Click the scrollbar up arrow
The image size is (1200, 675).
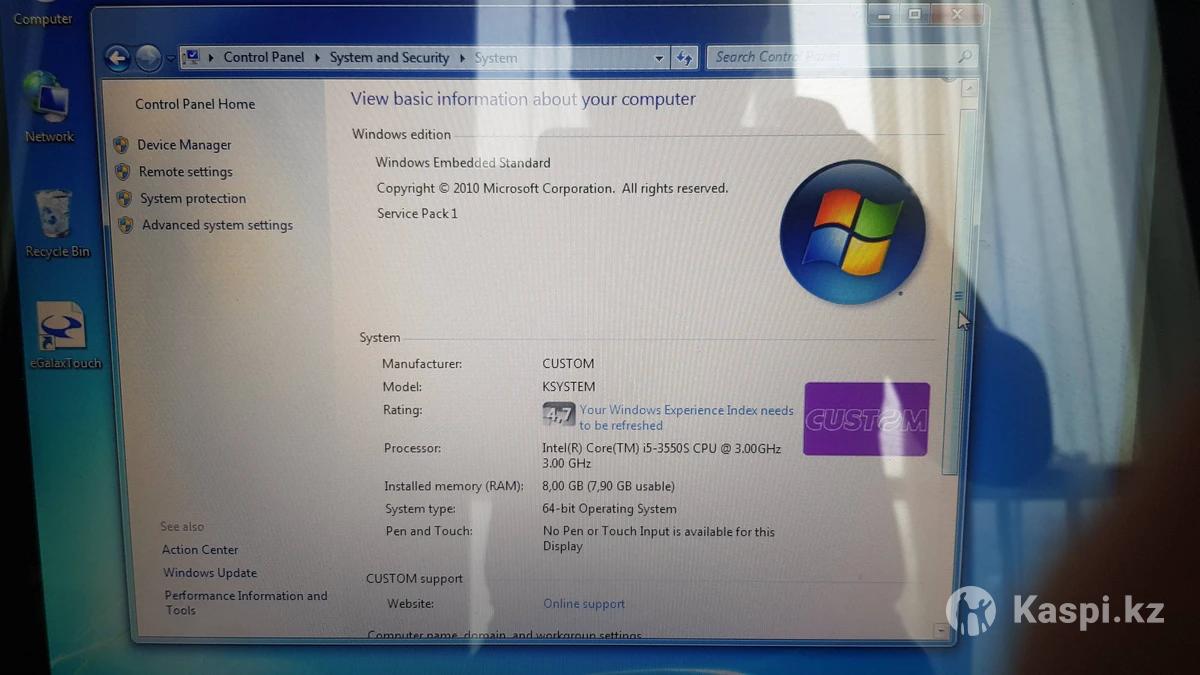click(968, 89)
